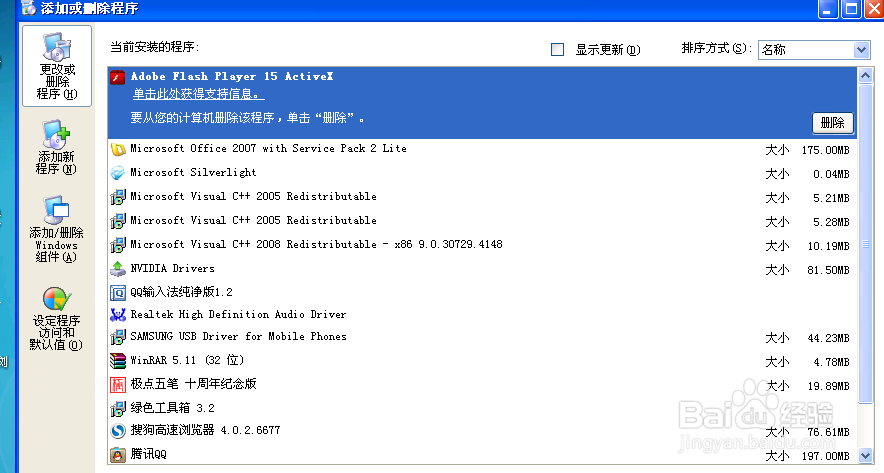Open 单击此处获得支持信息 link
This screenshot has height=473, width=884.
click(x=198, y=94)
